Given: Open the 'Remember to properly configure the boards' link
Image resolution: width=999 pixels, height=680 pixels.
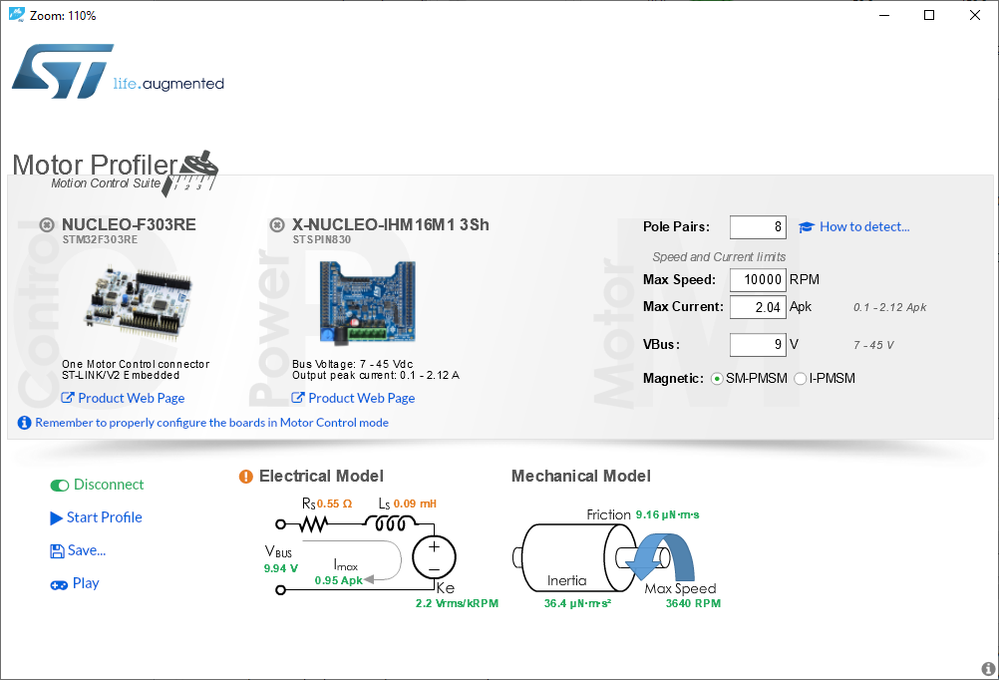Looking at the screenshot, I should (212, 423).
